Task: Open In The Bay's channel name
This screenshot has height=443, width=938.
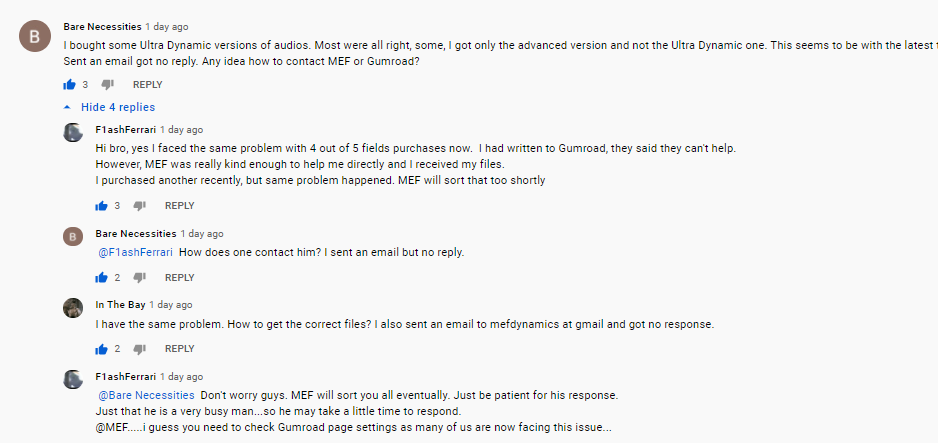Action: coord(121,305)
